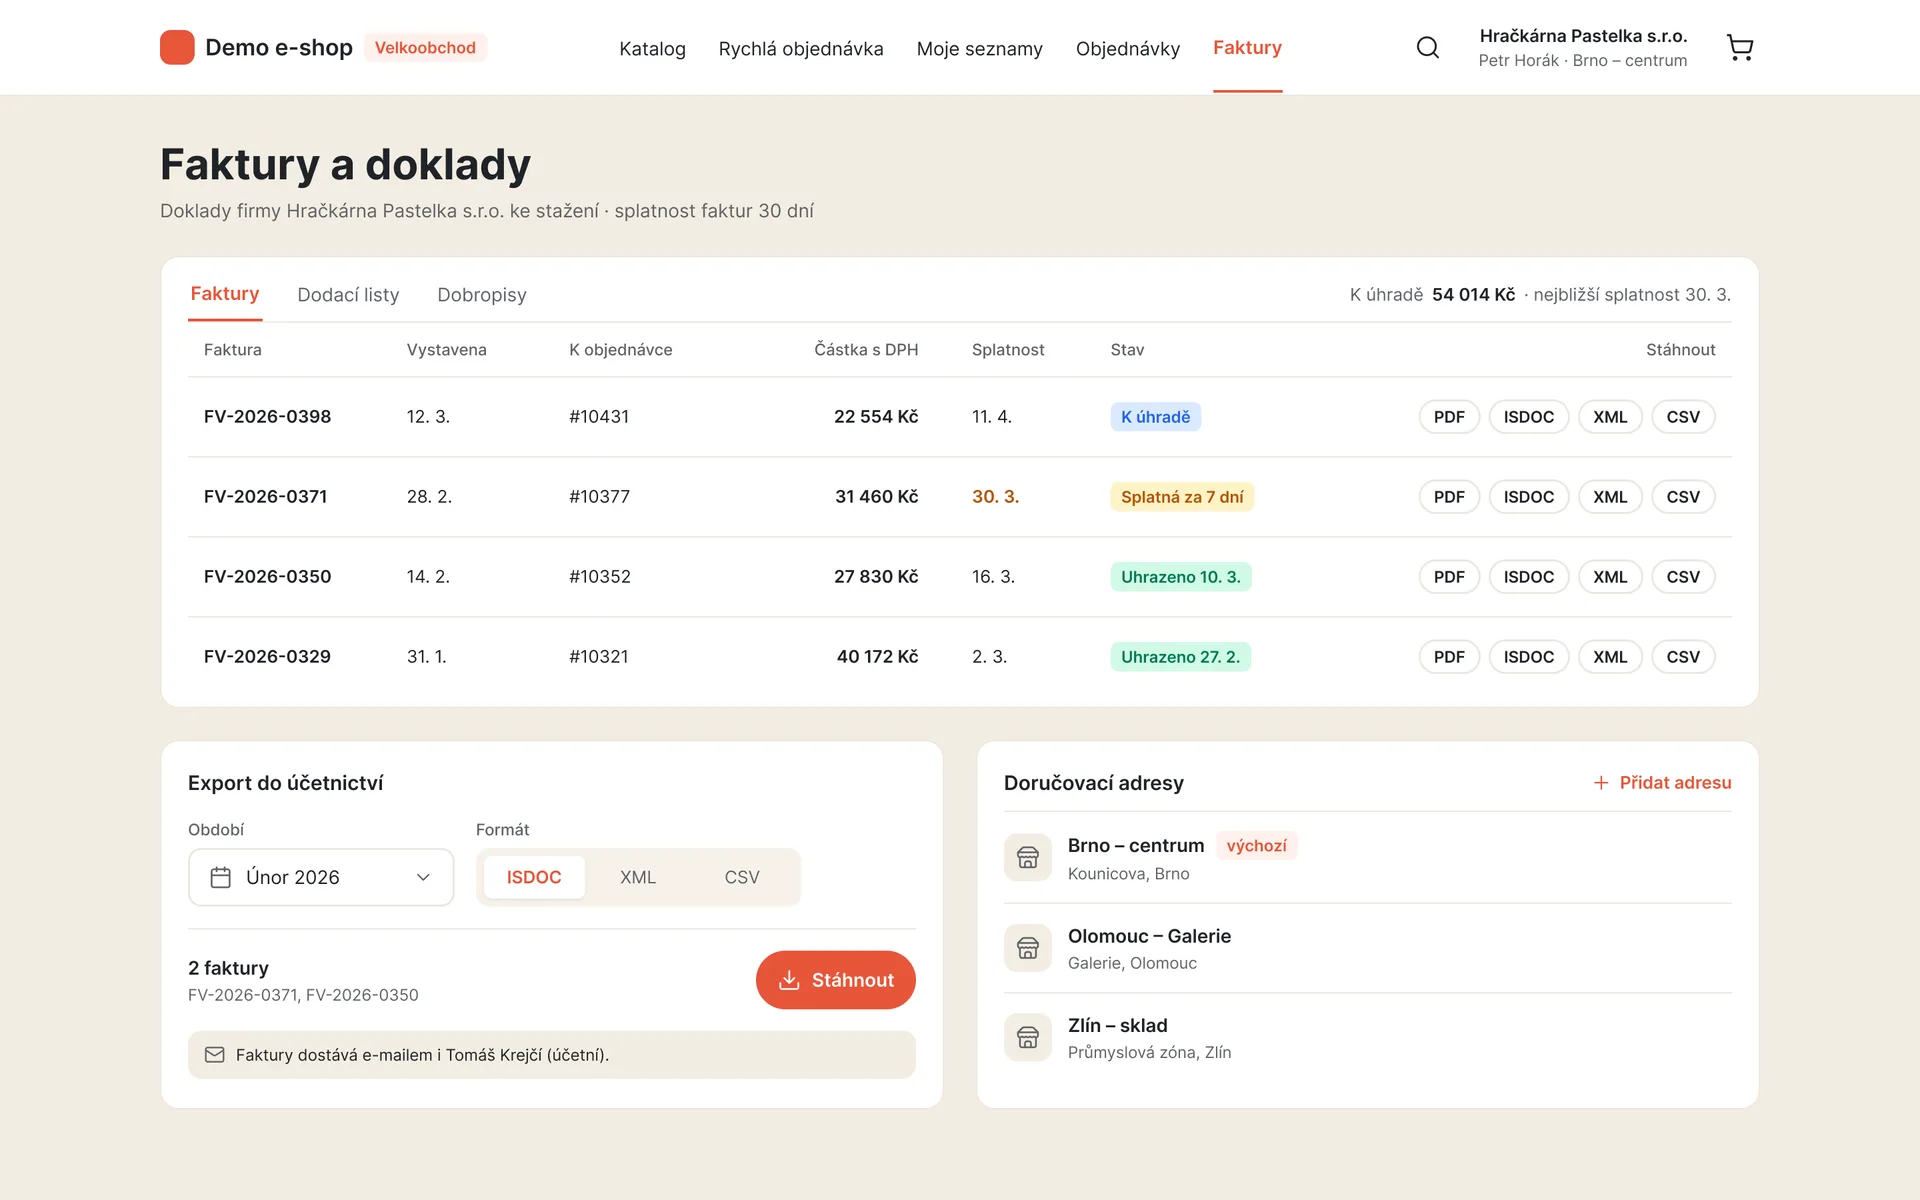This screenshot has height=1200, width=1920.
Task: Open the Období dropdown showing Únor 2026
Action: 321,877
